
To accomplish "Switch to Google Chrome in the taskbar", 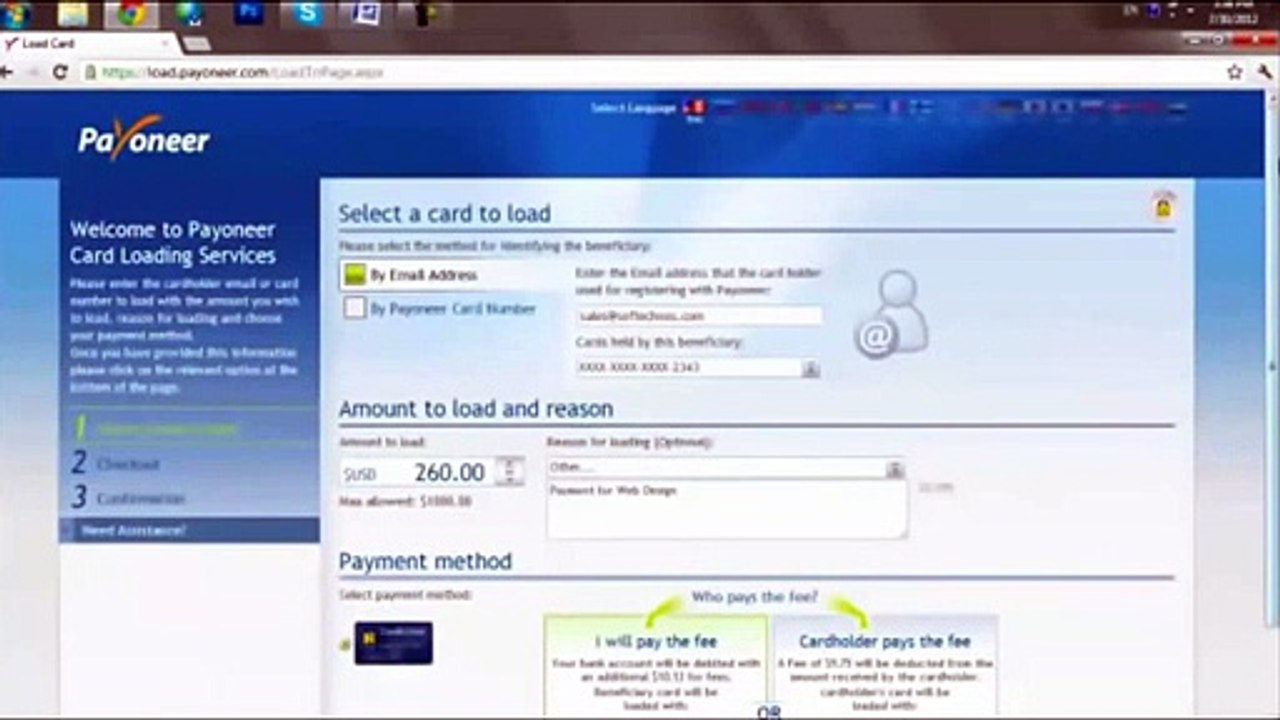I will (131, 14).
